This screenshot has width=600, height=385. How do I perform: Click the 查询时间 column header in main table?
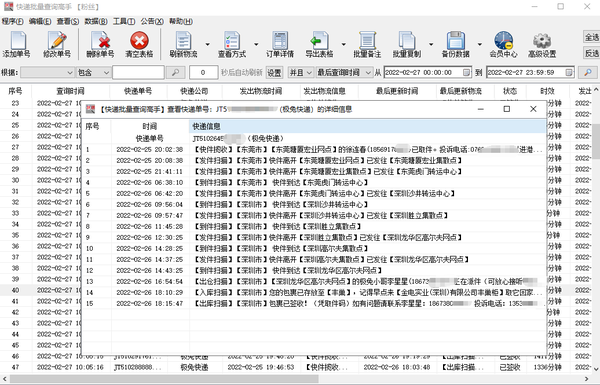(x=70, y=91)
